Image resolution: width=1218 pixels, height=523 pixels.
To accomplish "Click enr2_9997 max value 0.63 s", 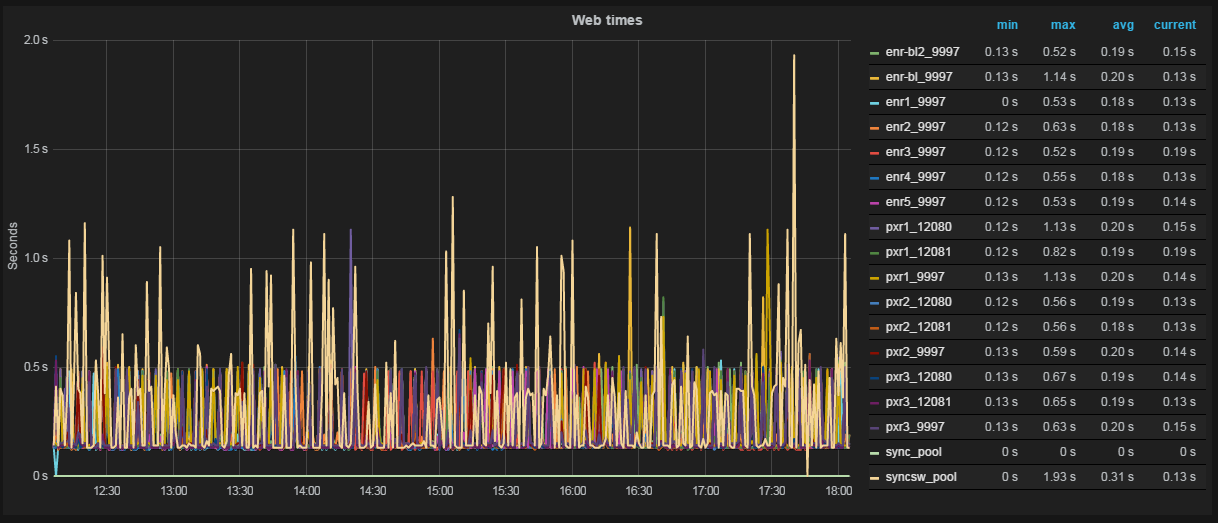I will [1060, 127].
